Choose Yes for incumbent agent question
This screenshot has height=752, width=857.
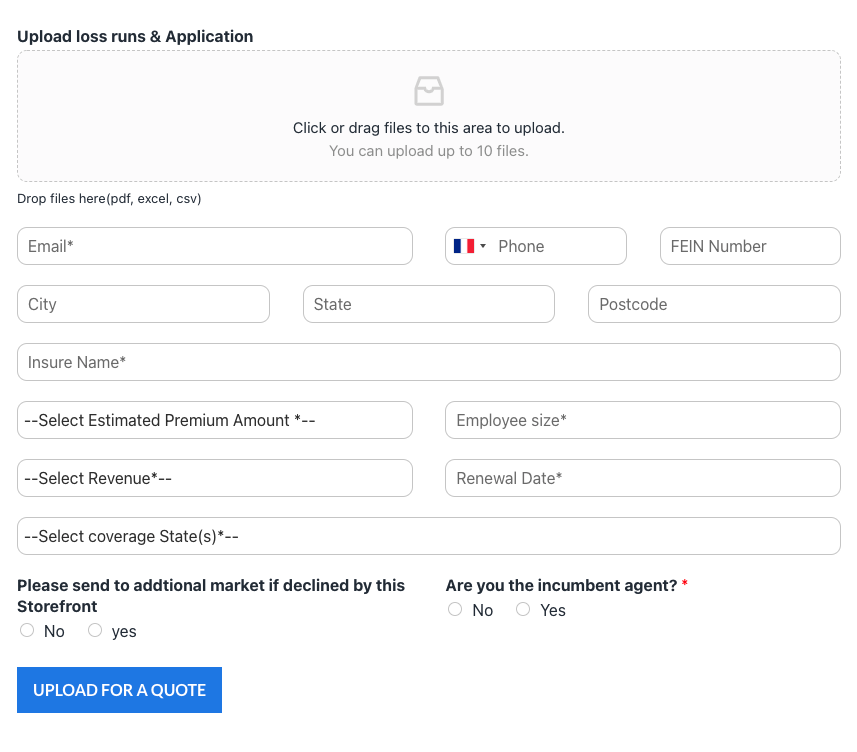pos(523,609)
